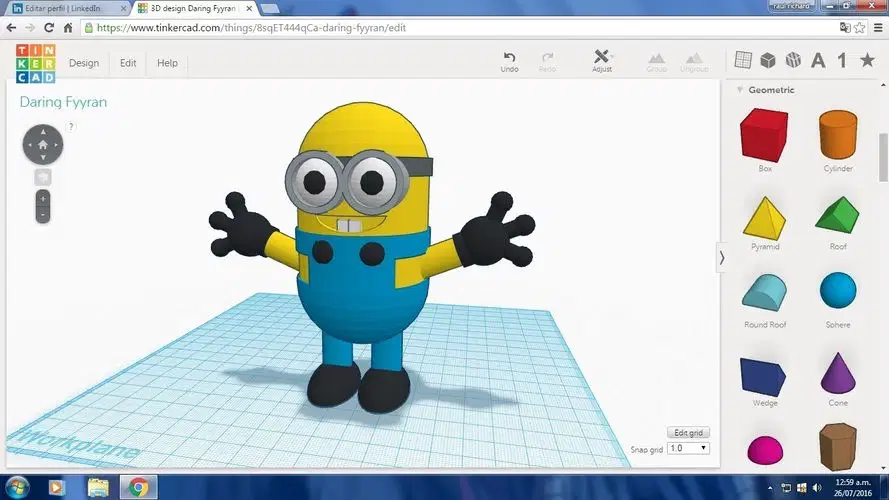Open the Adjust tool

[x=602, y=61]
